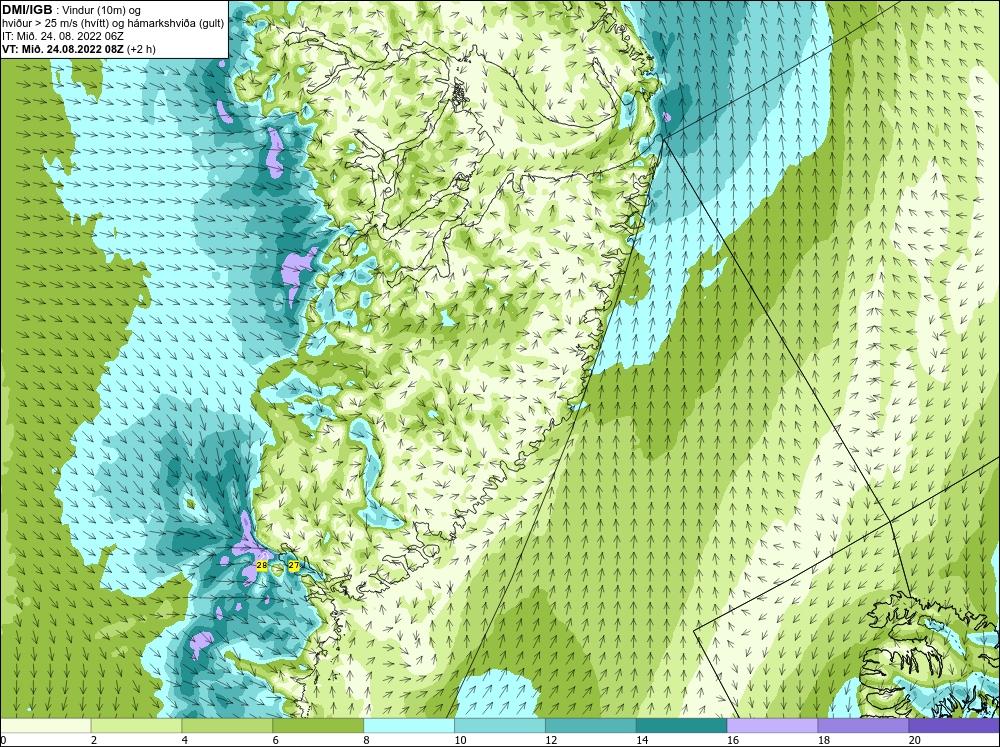1000x747 pixels.
Task: Select the 10–12 m/s teal legend swatch
Action: [x=500, y=725]
